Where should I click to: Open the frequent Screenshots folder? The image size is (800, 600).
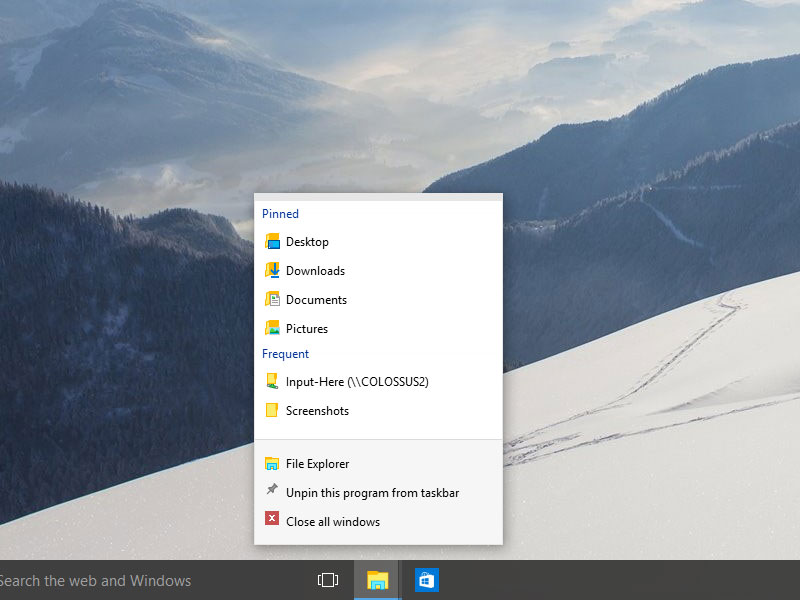(x=378, y=411)
